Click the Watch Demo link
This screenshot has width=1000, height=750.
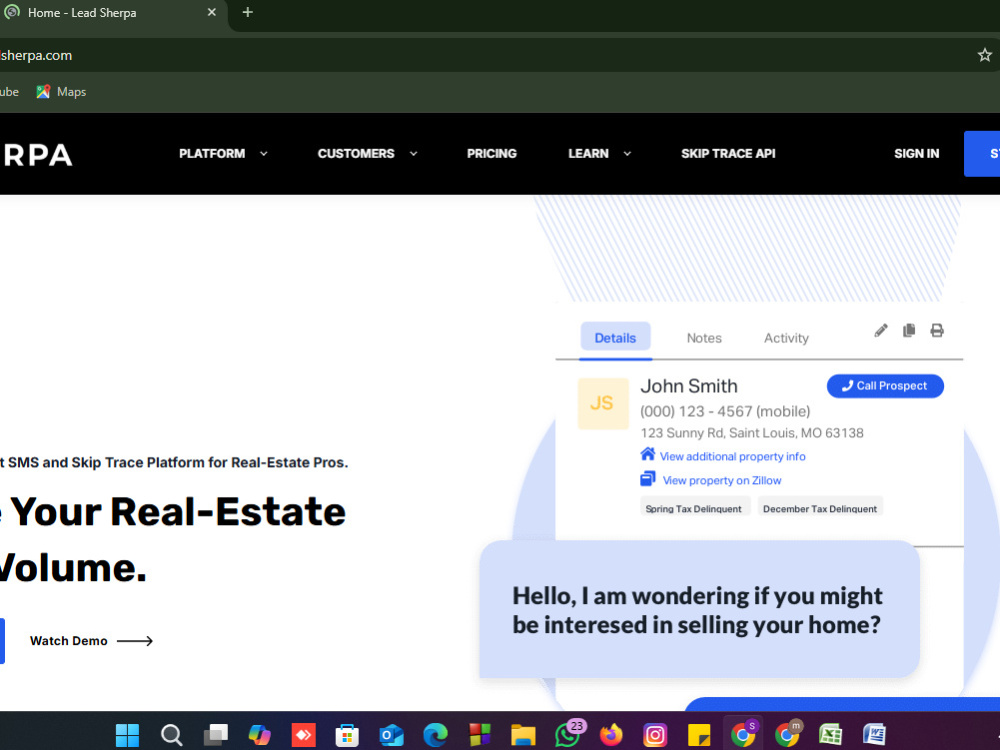tap(91, 641)
